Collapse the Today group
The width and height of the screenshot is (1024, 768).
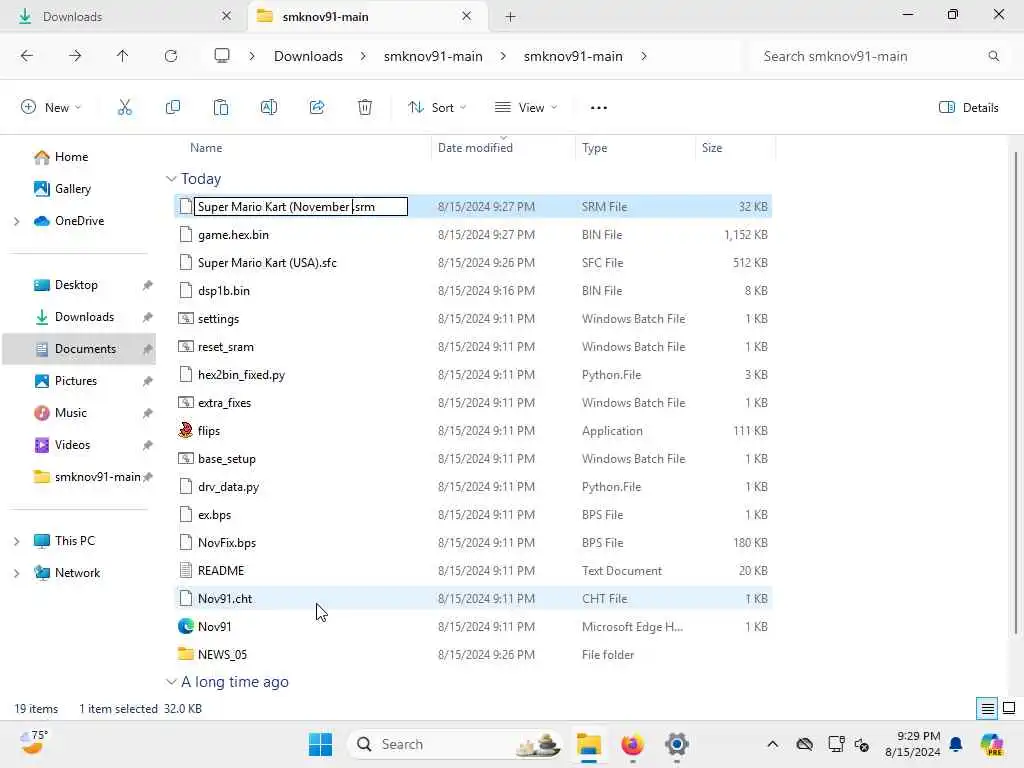(x=171, y=179)
